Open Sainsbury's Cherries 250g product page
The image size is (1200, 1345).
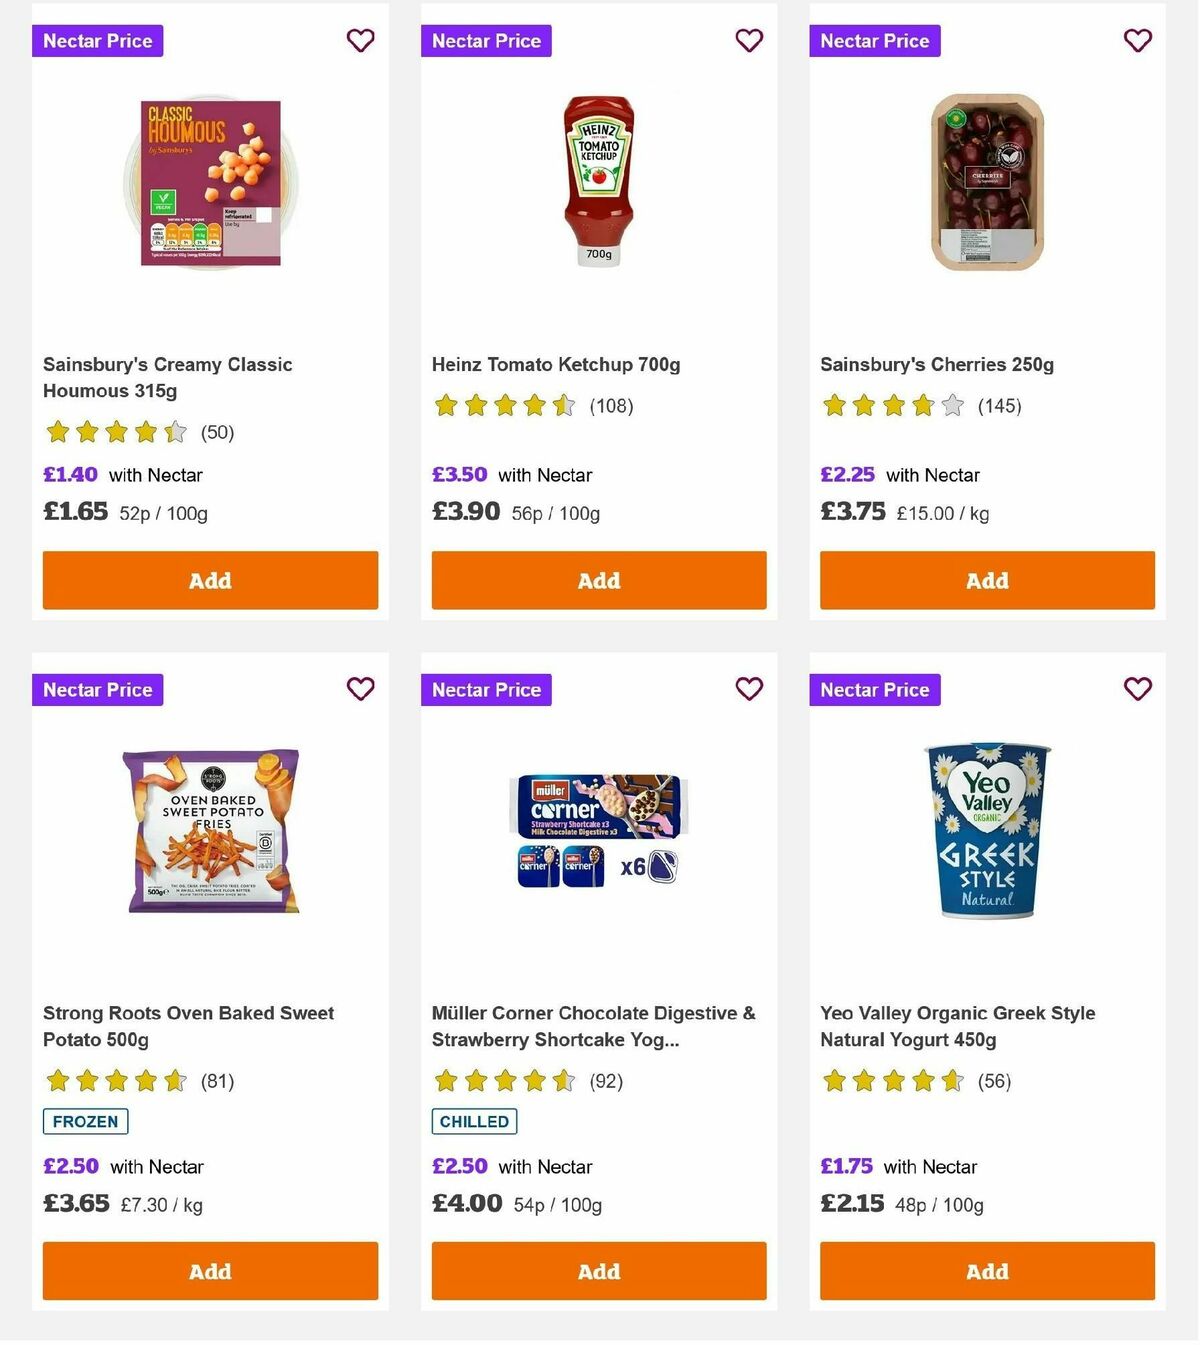click(x=936, y=364)
